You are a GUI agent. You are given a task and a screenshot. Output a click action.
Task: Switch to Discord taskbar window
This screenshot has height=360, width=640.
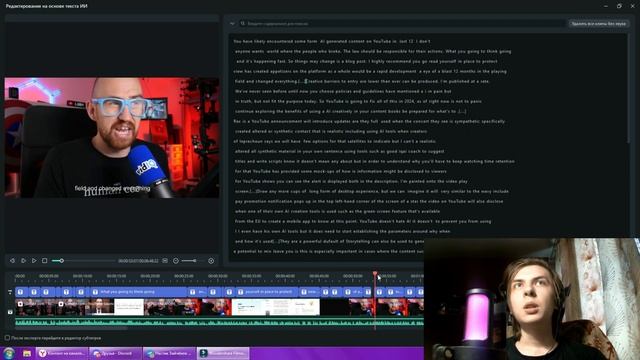click(116, 353)
